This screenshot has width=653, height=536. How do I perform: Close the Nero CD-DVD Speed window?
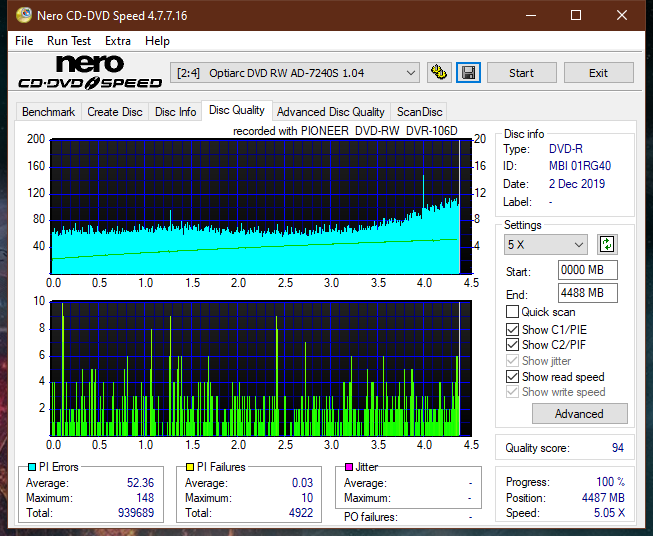pyautogui.click(x=622, y=15)
